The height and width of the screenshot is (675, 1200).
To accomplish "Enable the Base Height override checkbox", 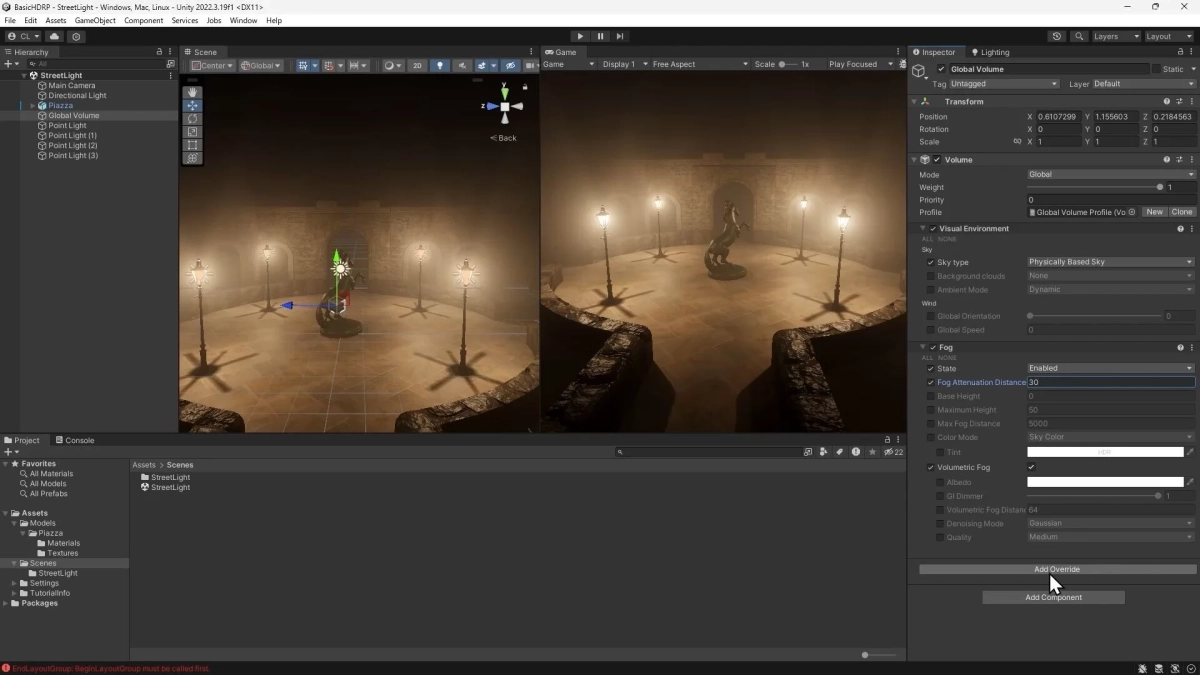I will [x=931, y=396].
